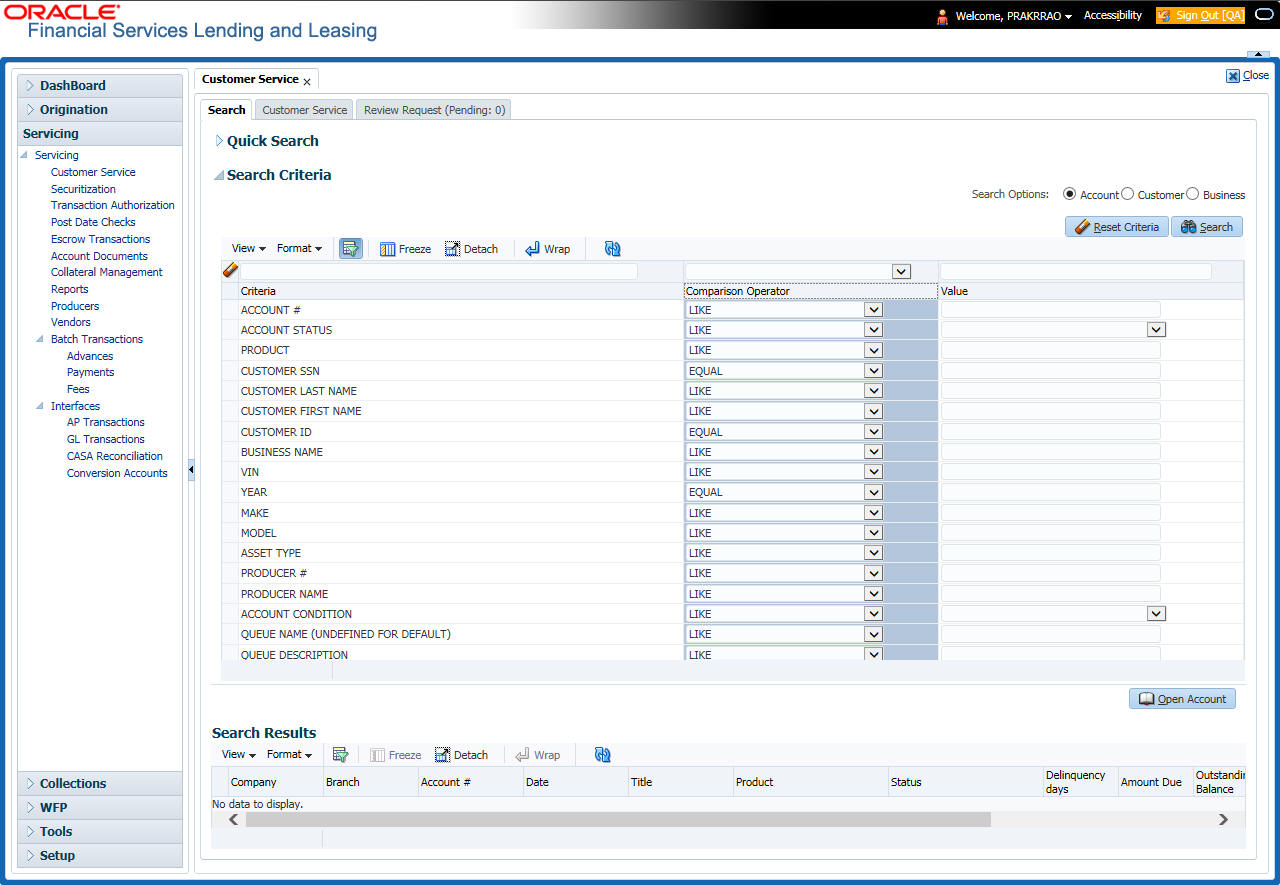Click collapse header arrow at upper right

click(1258, 54)
